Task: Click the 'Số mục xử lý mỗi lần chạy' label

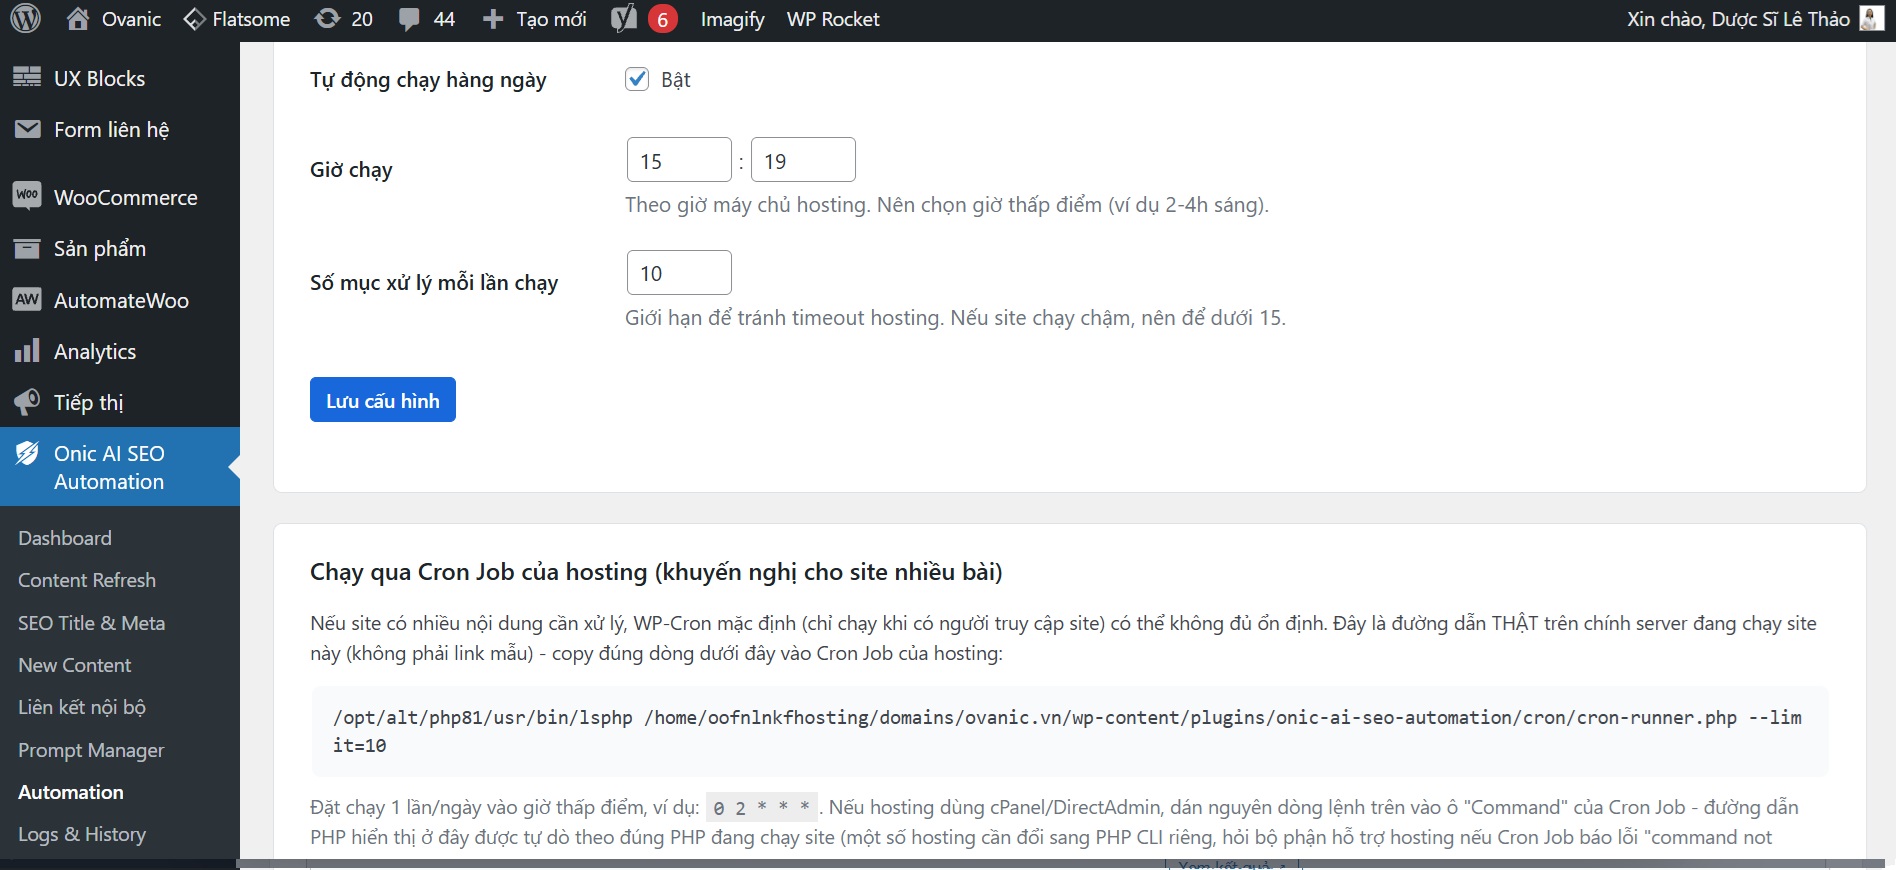Action: point(434,283)
